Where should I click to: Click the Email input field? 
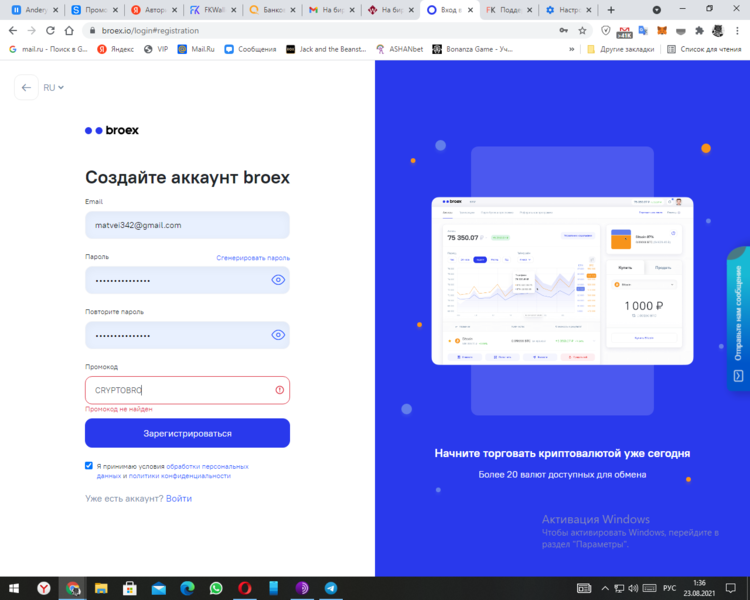click(187, 225)
